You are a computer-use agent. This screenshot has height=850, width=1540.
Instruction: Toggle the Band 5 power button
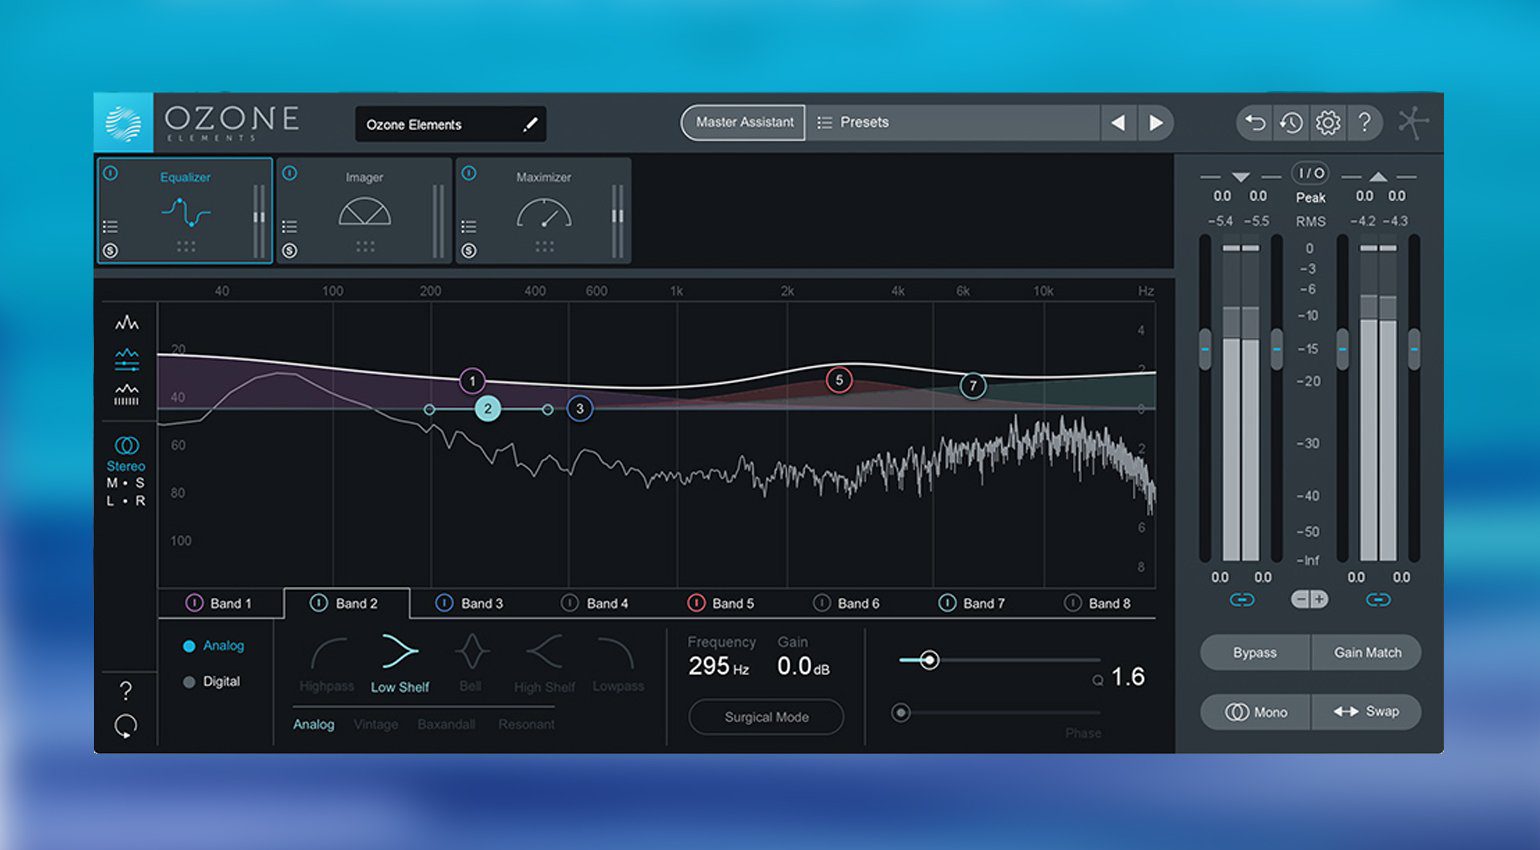click(x=696, y=603)
